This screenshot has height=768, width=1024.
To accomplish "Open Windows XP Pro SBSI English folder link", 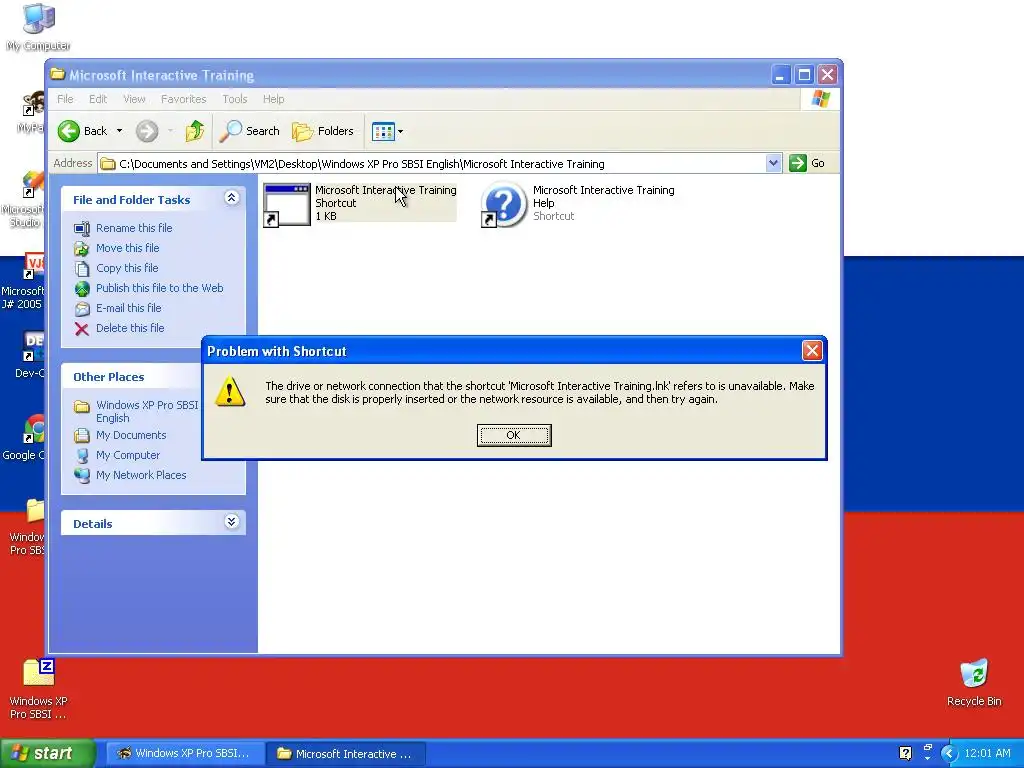I will point(147,411).
